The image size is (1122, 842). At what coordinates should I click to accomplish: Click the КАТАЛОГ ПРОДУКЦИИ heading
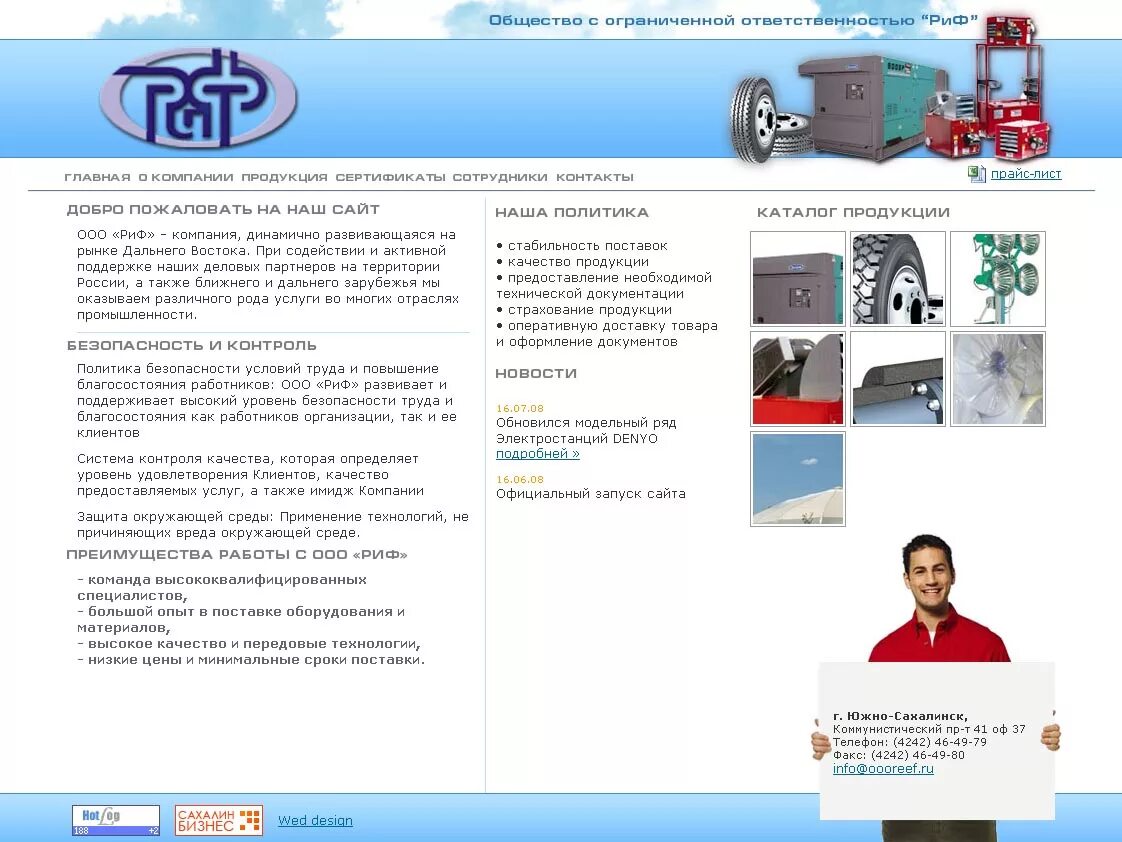tap(853, 212)
